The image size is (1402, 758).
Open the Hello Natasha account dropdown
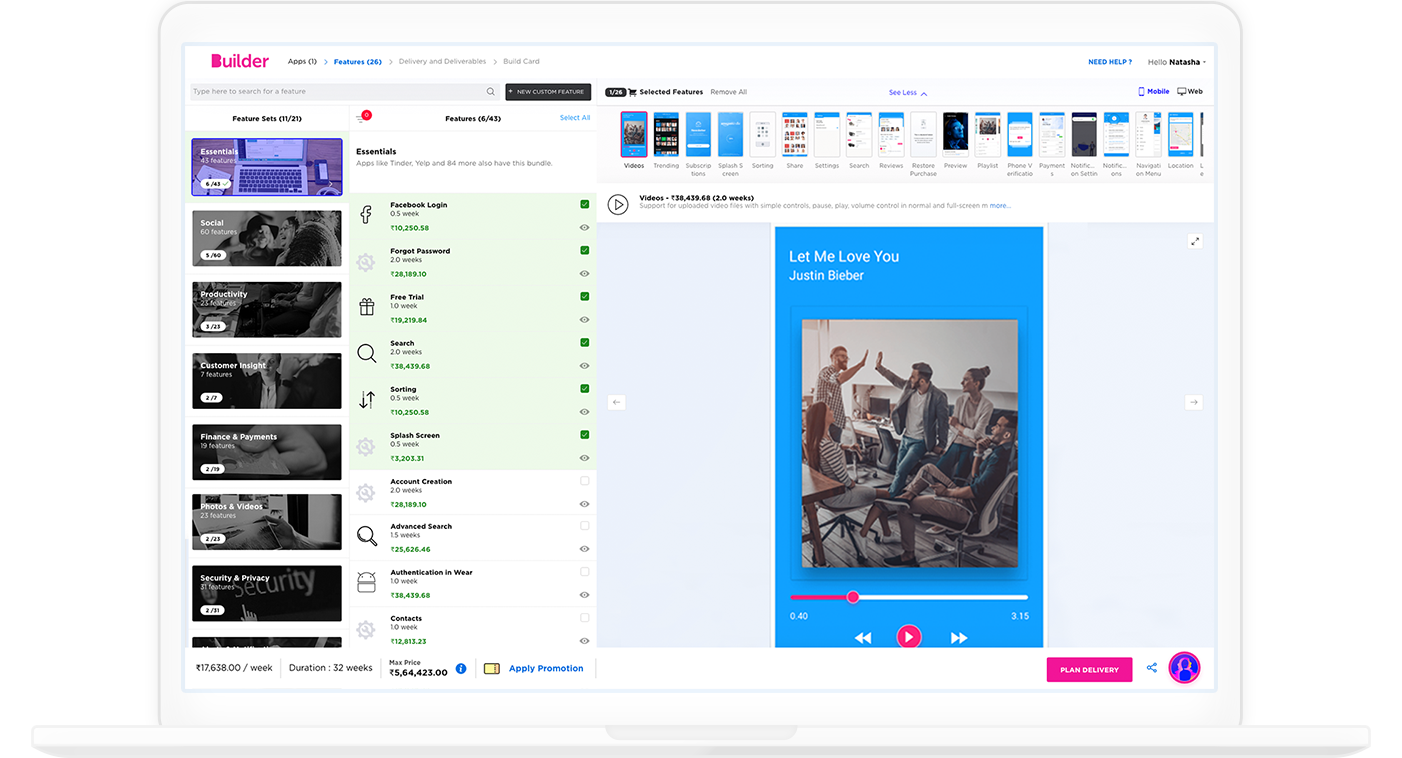pos(1177,62)
